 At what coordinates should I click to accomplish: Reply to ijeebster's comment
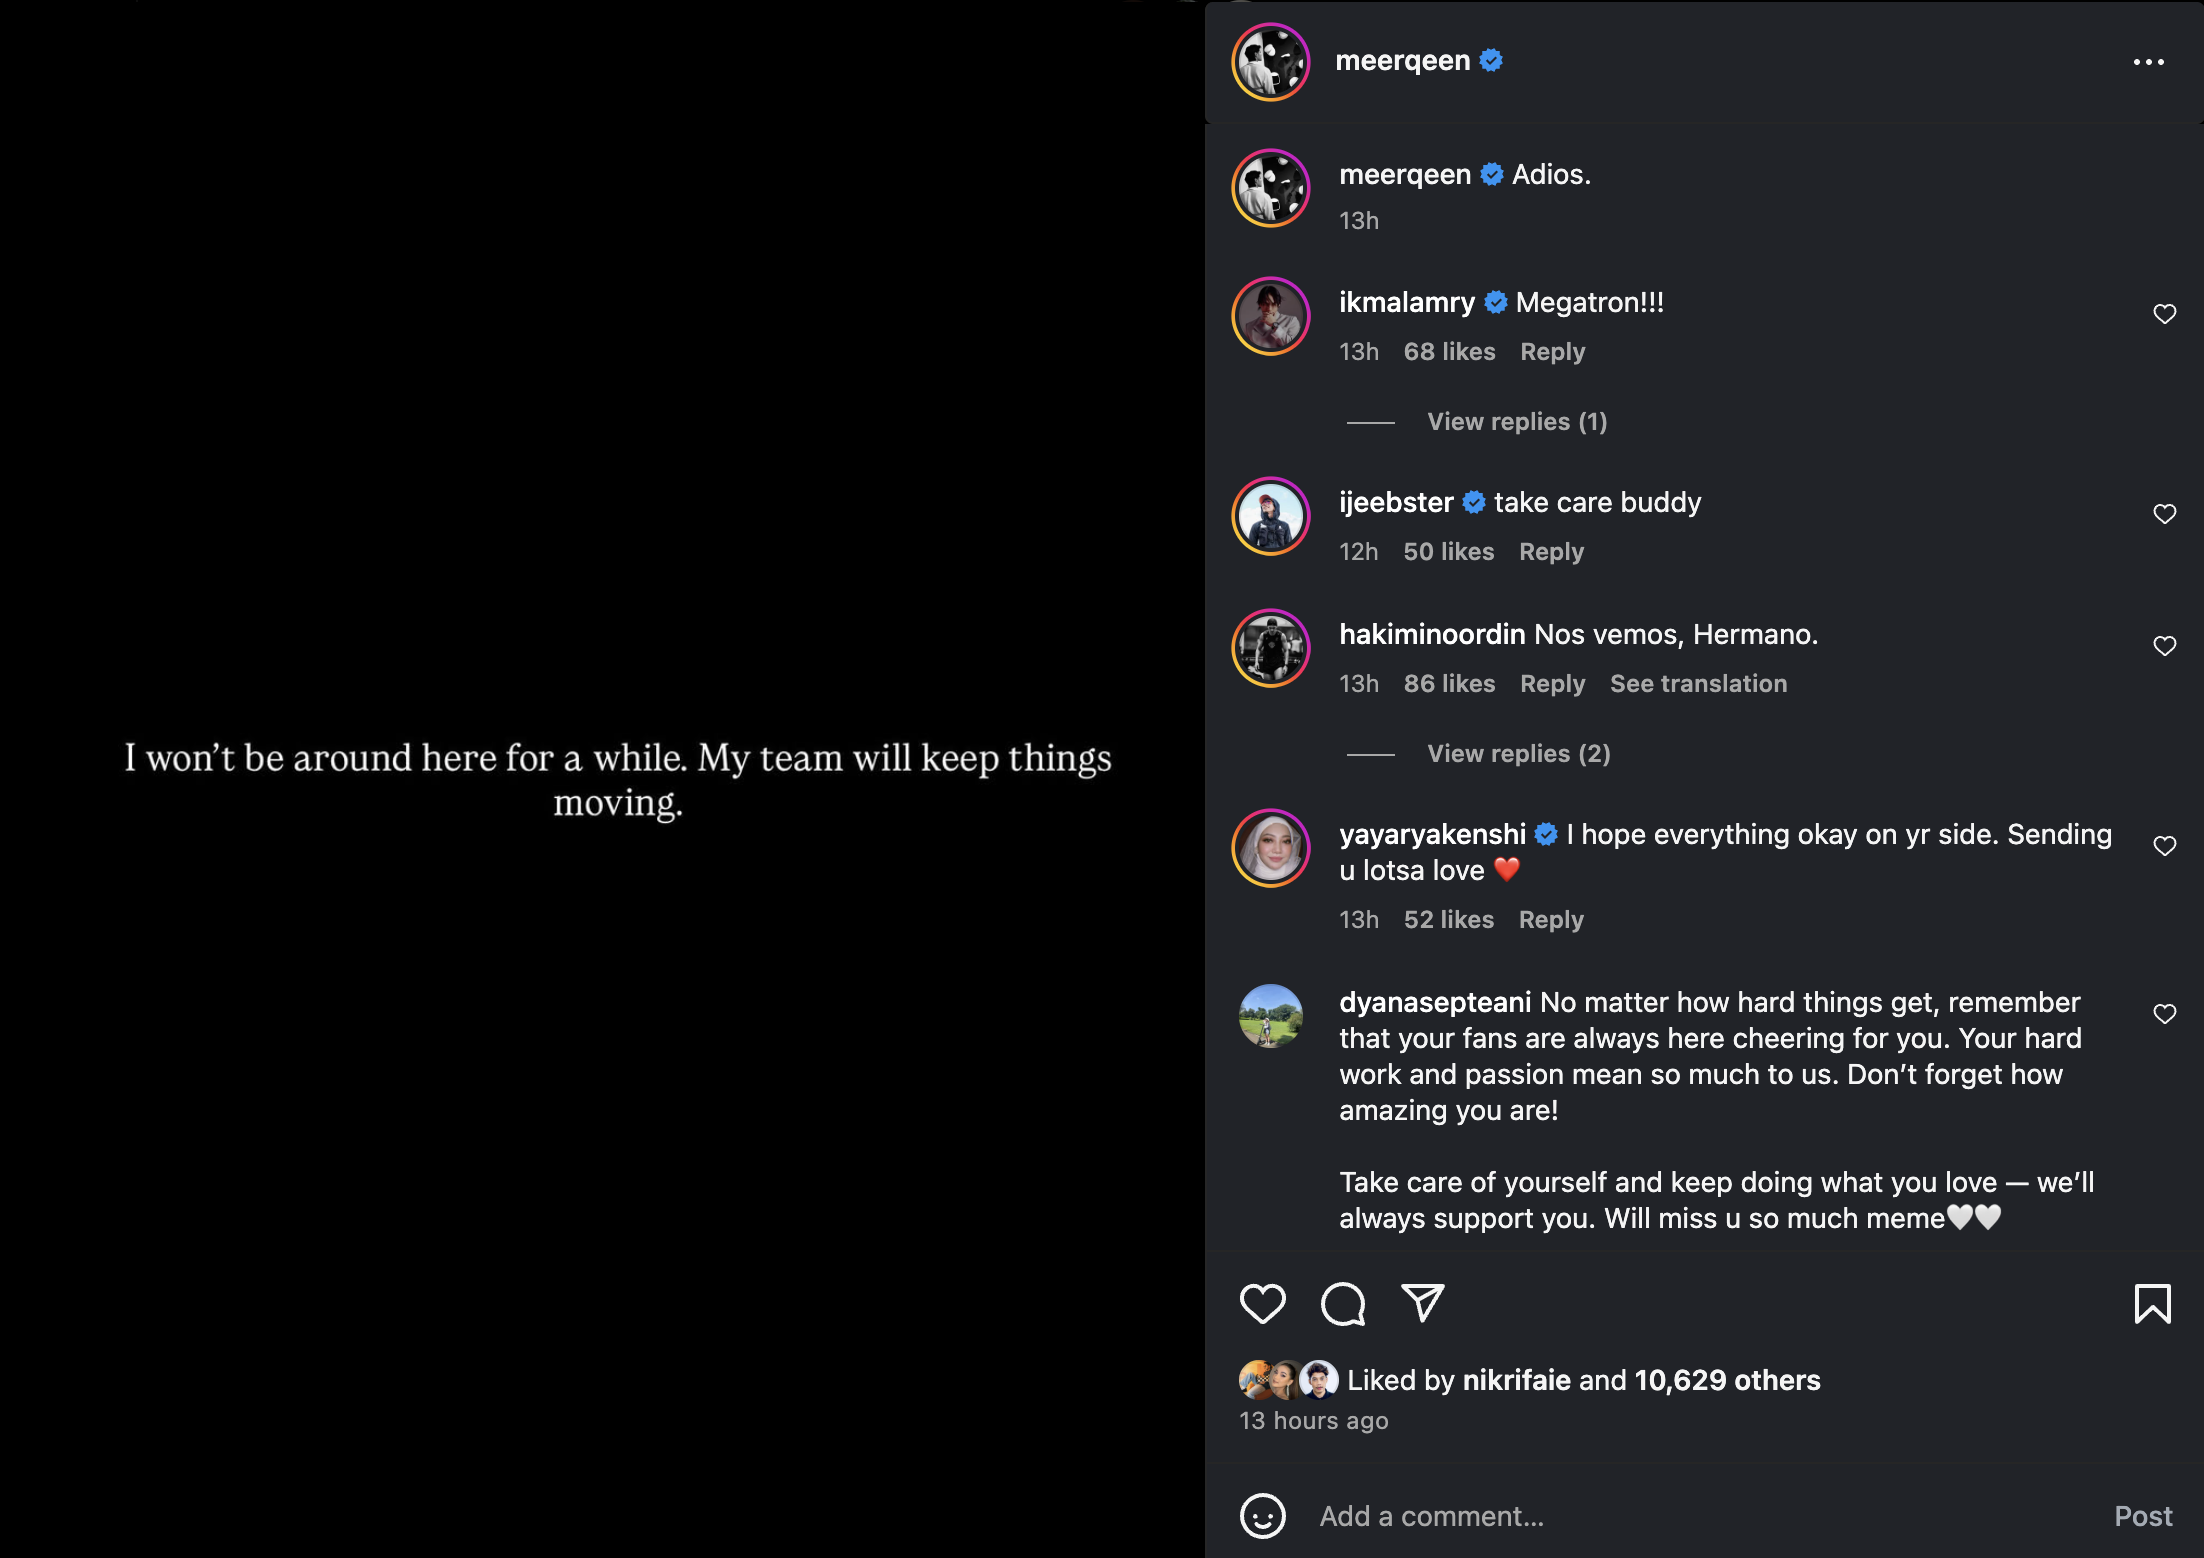pyautogui.click(x=1551, y=552)
